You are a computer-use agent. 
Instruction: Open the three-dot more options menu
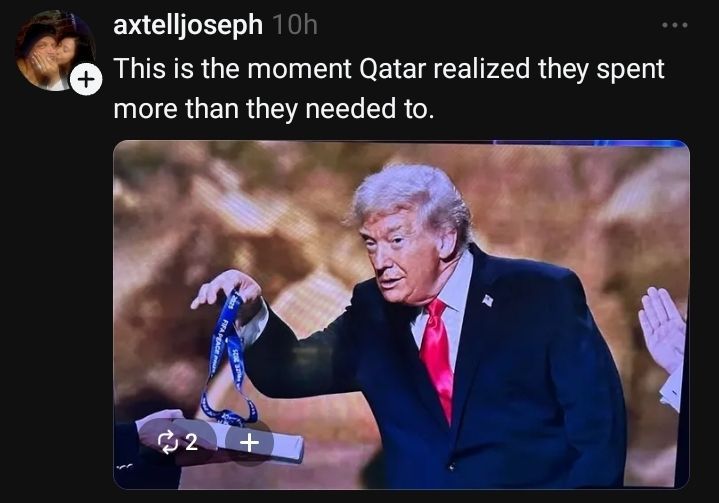[675, 25]
